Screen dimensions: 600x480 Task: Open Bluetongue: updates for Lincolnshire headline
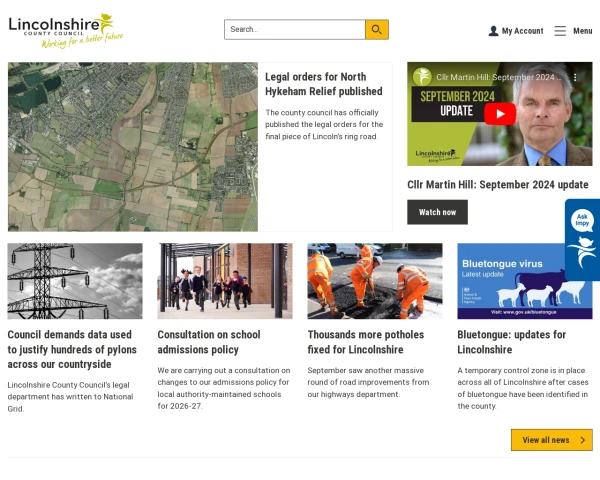click(511, 342)
